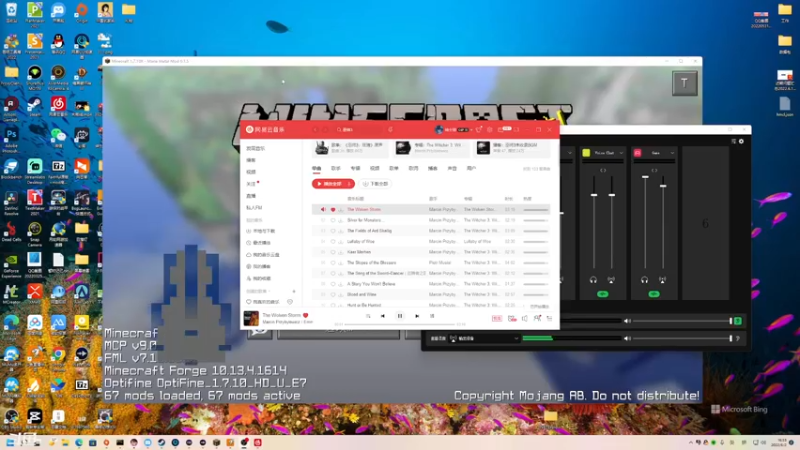Viewport: 800px width, 450px height.
Task: Click the list icon beside mixer settings gear
Action: coord(734,141)
